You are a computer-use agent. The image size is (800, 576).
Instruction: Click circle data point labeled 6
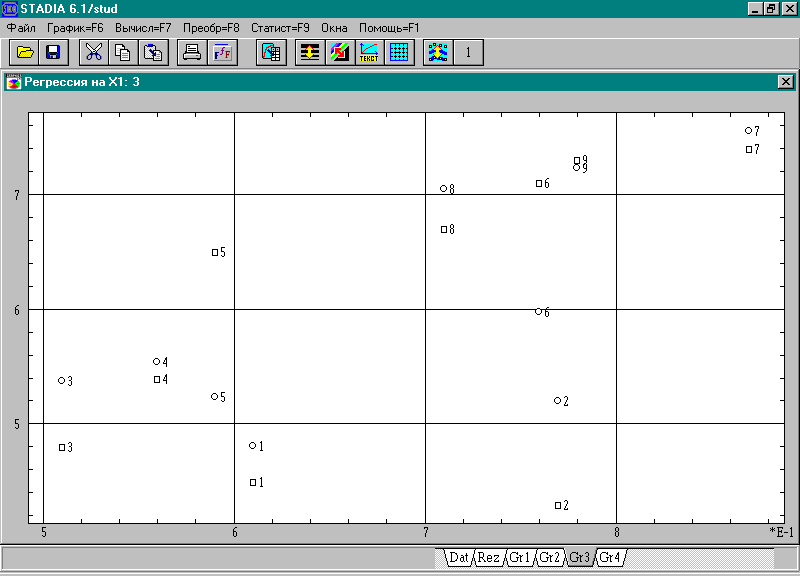(538, 311)
